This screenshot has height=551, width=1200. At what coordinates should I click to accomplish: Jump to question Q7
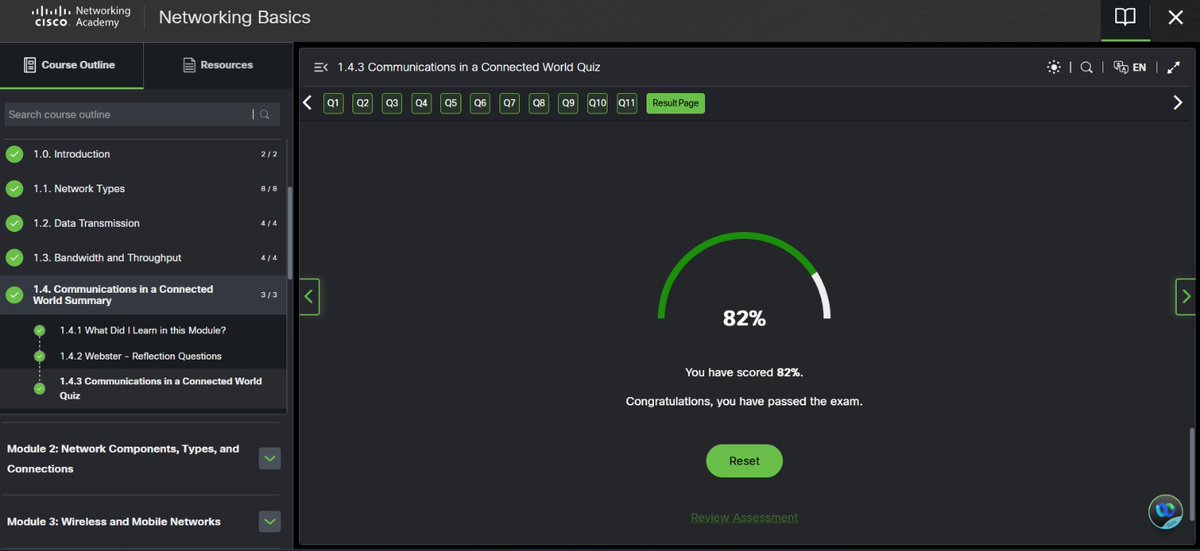click(x=510, y=103)
